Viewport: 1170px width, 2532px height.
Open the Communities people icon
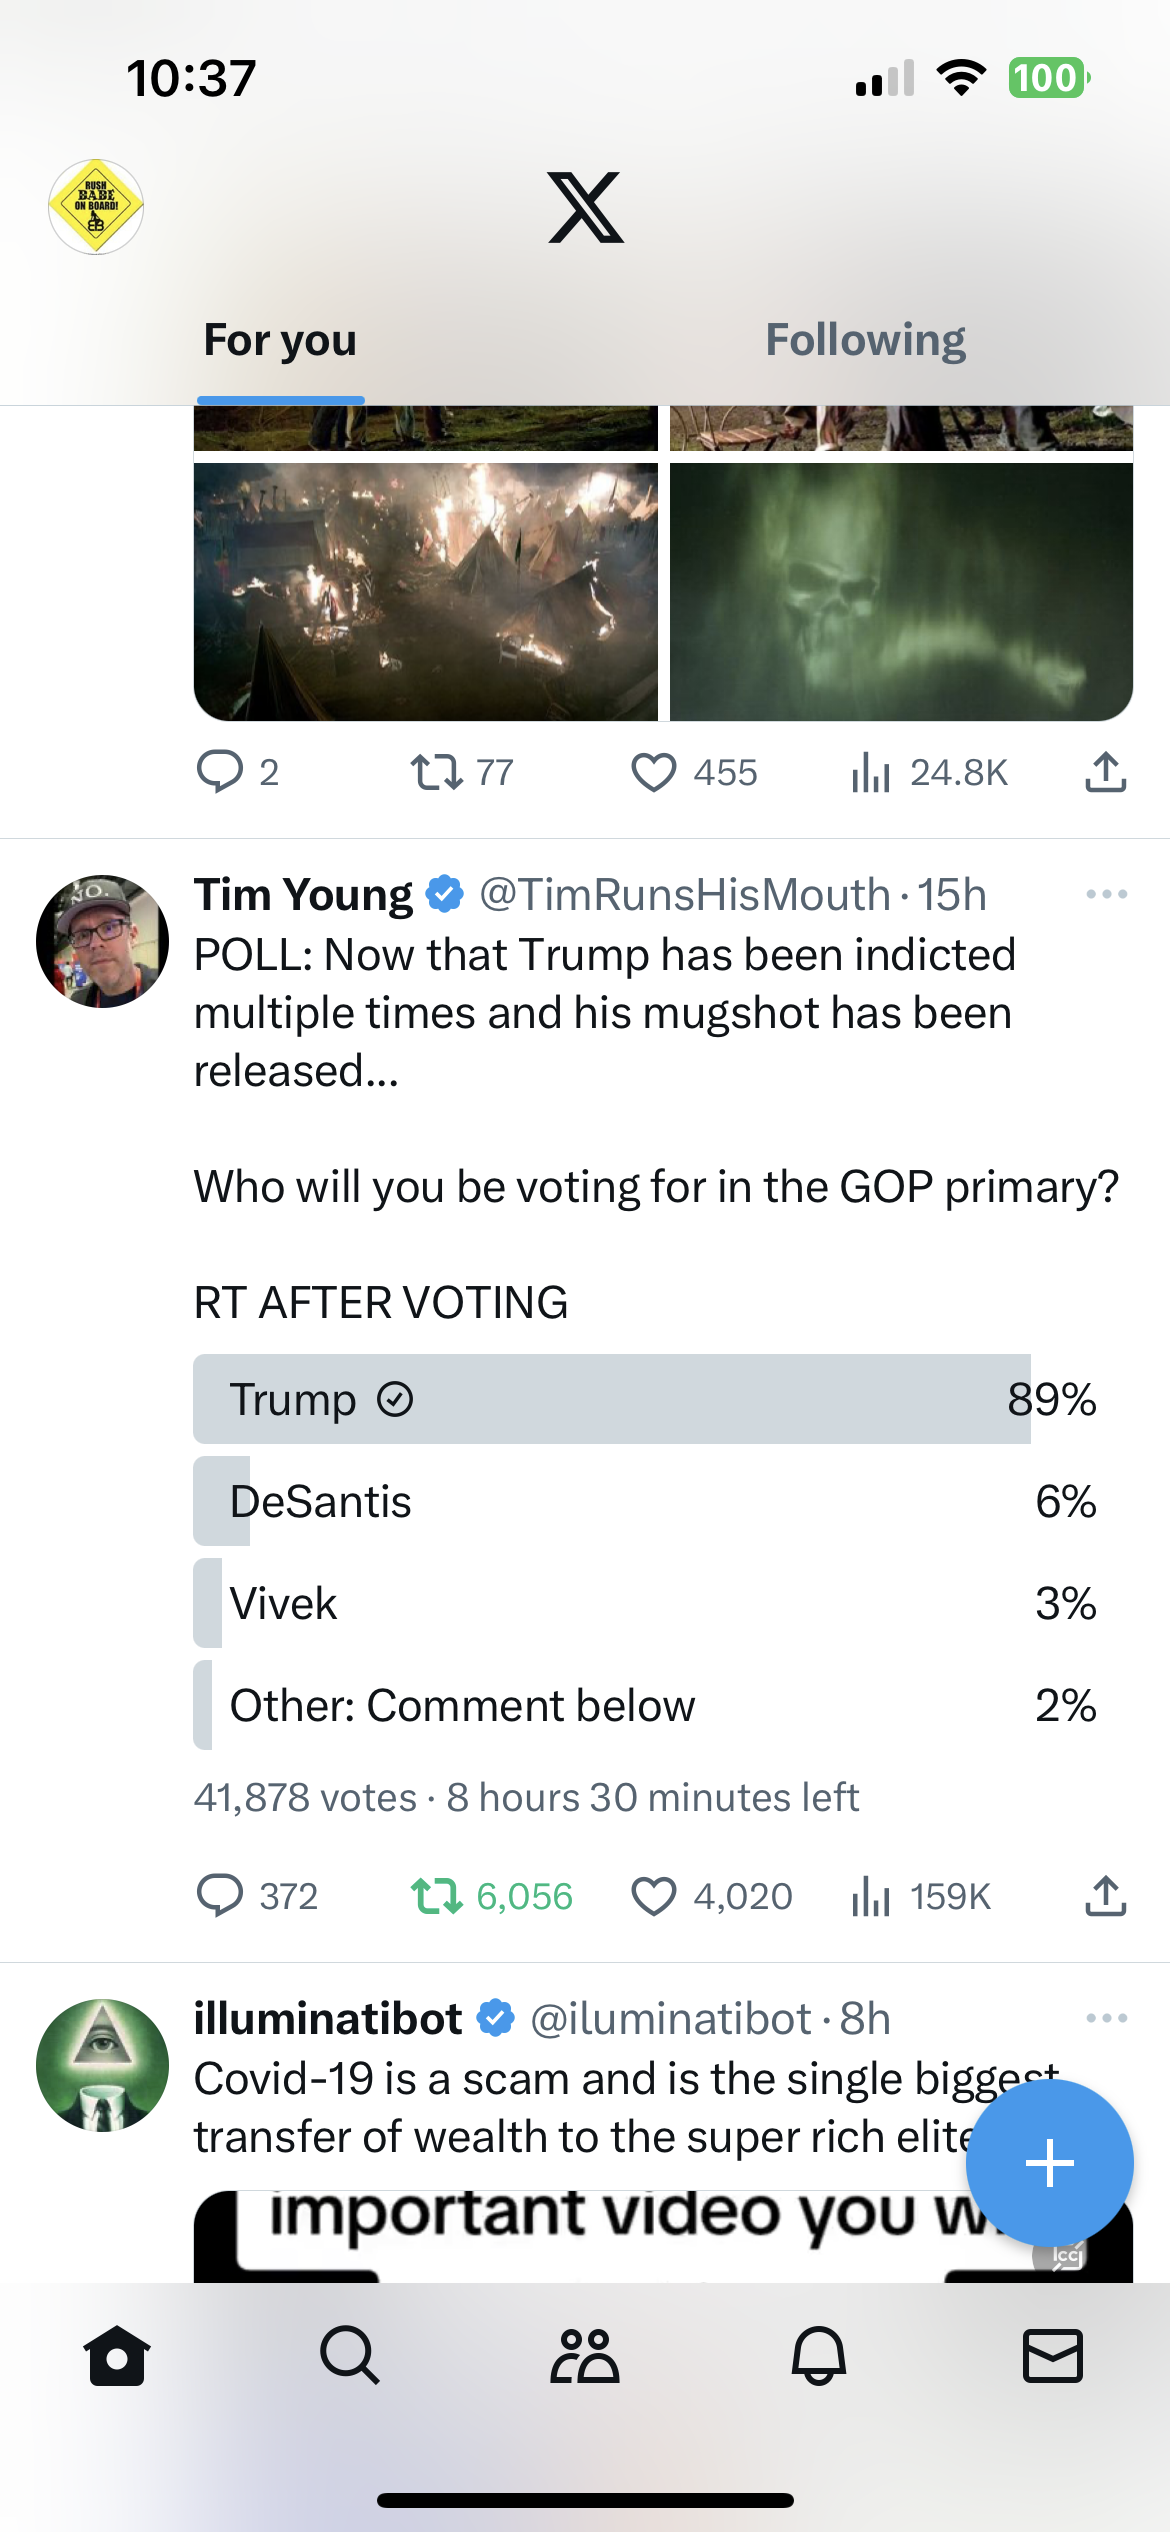(x=585, y=2356)
